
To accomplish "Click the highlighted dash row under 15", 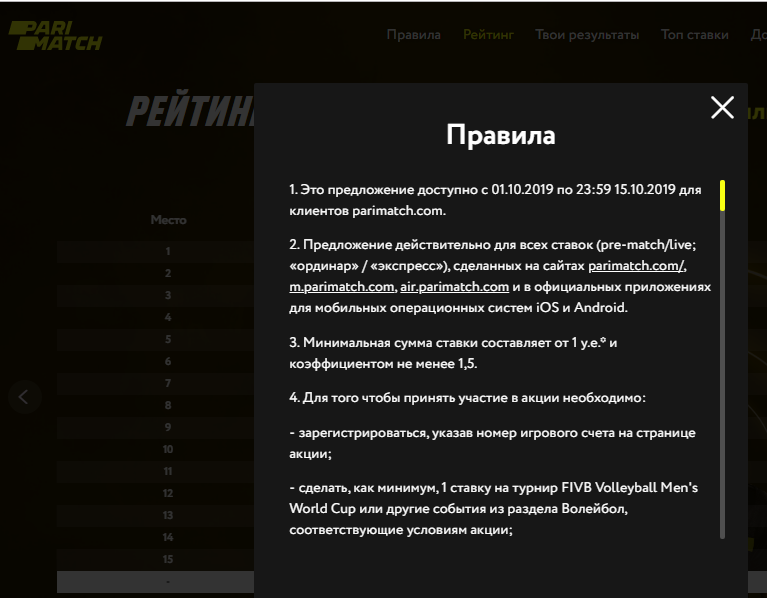I will coord(156,582).
